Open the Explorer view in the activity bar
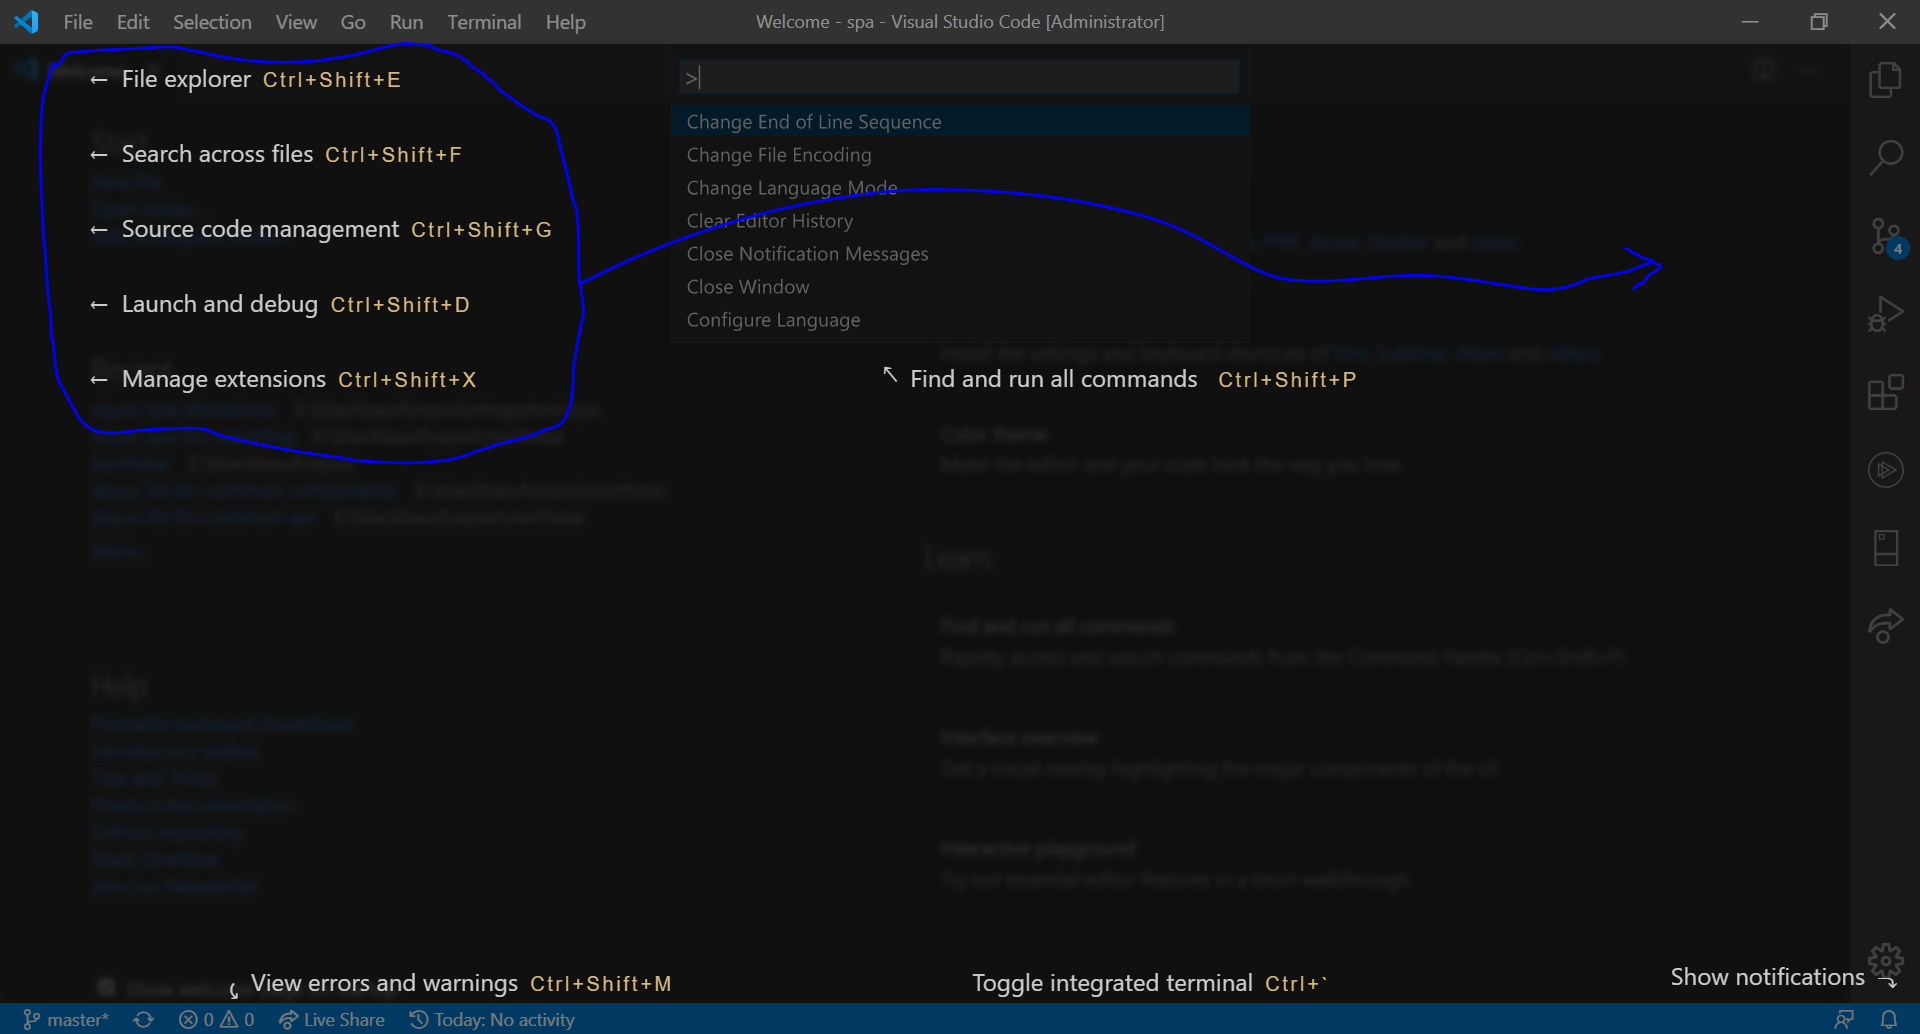This screenshot has height=1034, width=1920. [x=1885, y=79]
